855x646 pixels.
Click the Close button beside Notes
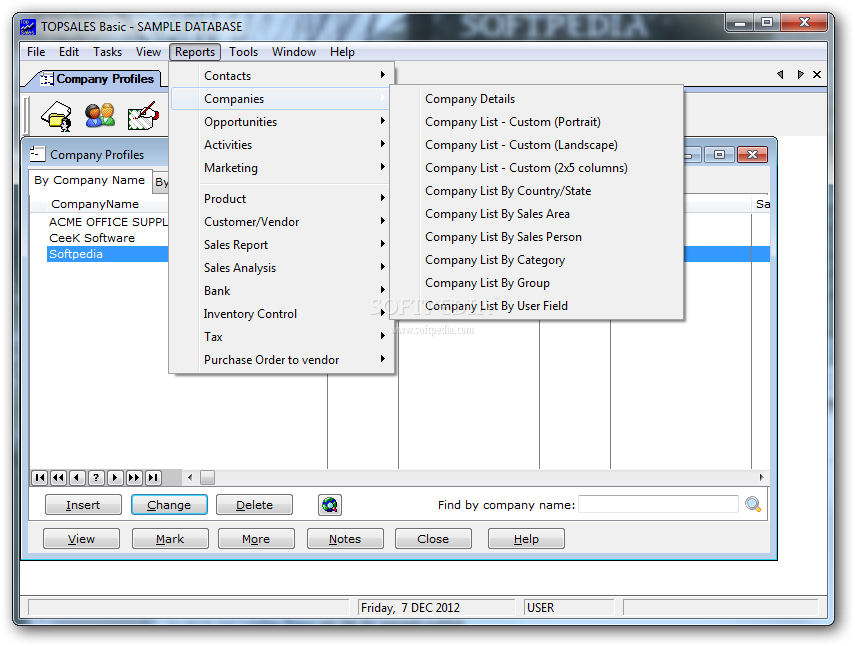click(433, 539)
